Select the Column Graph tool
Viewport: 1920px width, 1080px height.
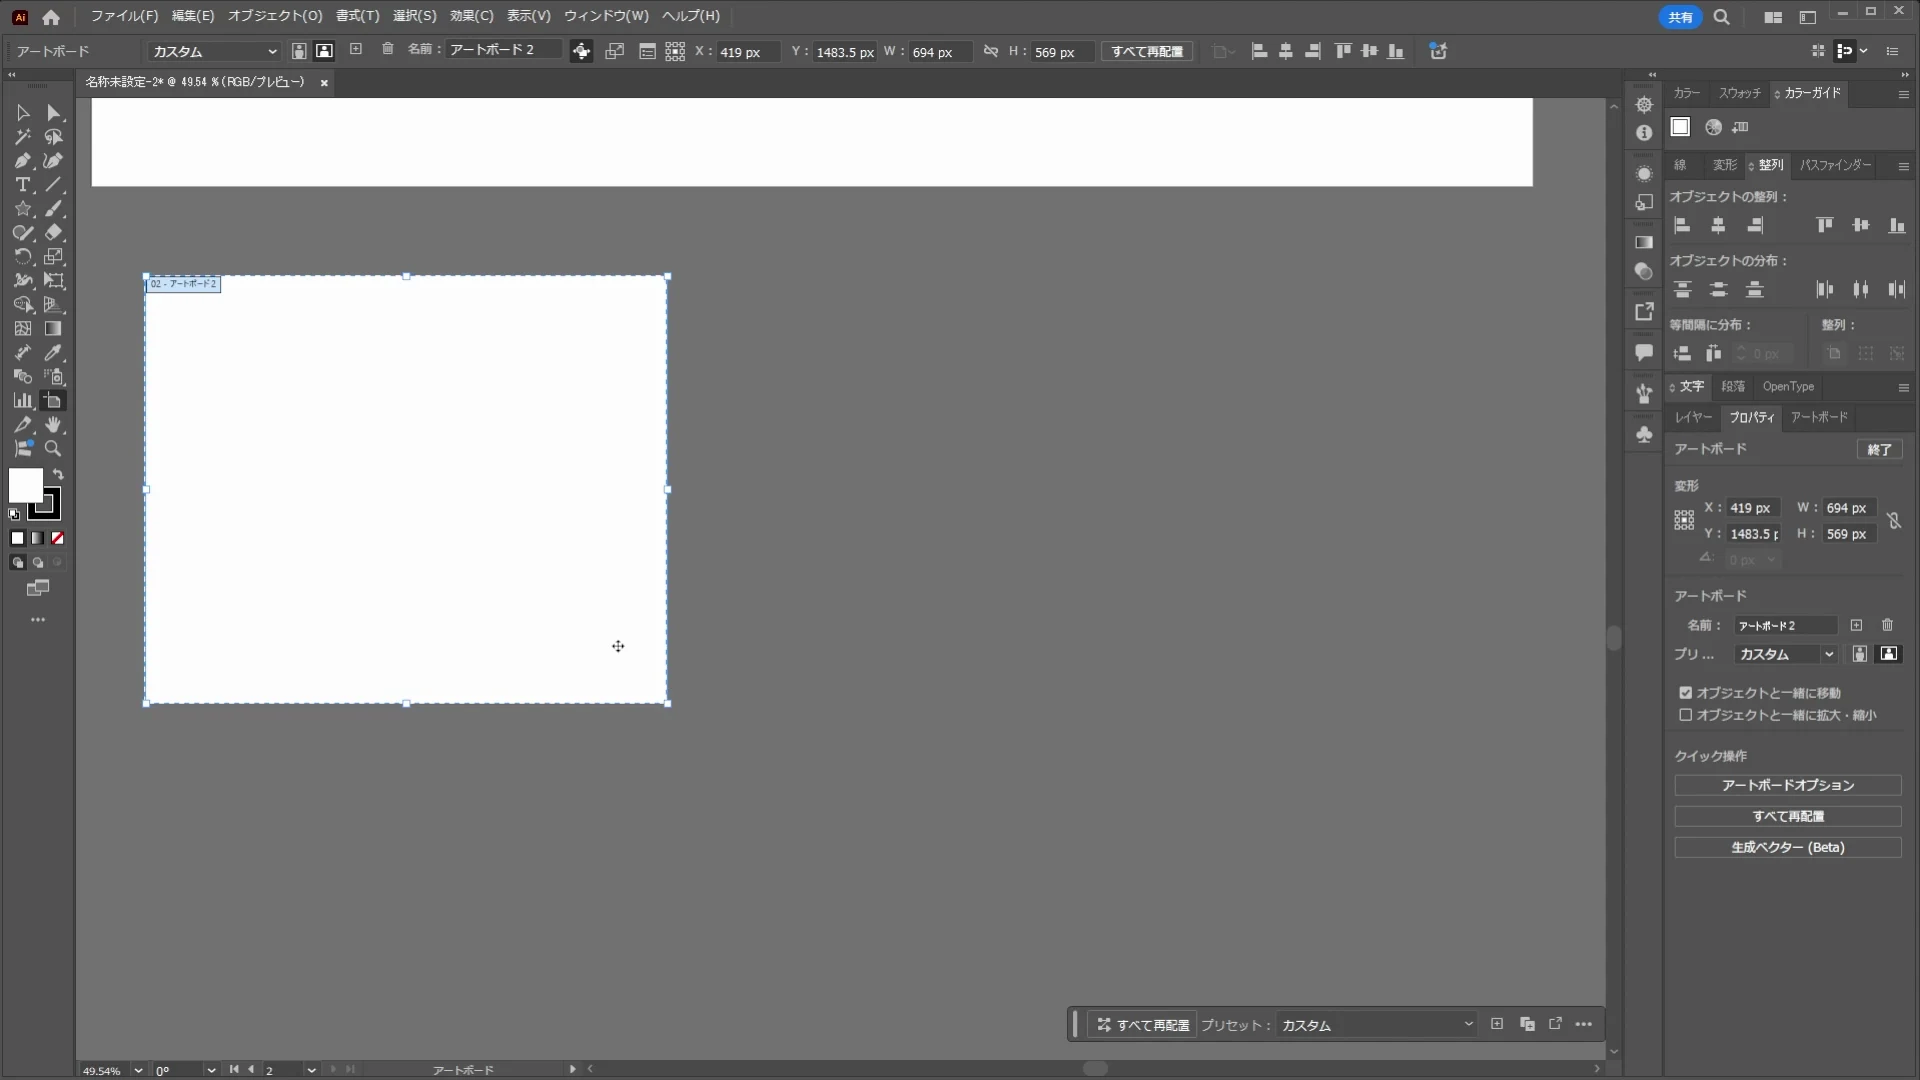pyautogui.click(x=23, y=401)
